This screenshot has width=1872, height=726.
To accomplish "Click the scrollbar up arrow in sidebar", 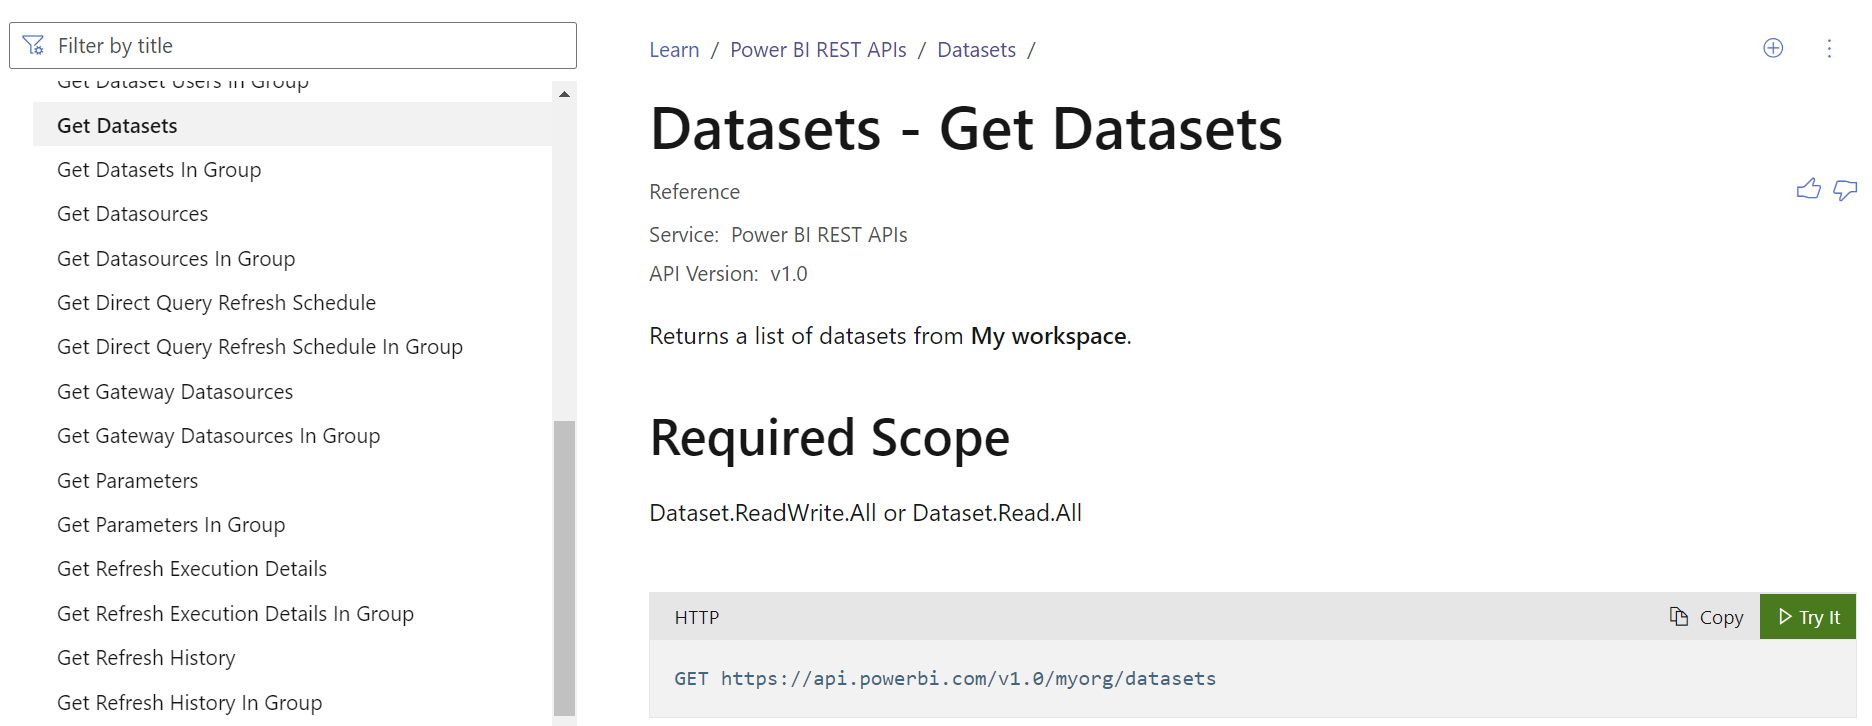I will click(564, 94).
